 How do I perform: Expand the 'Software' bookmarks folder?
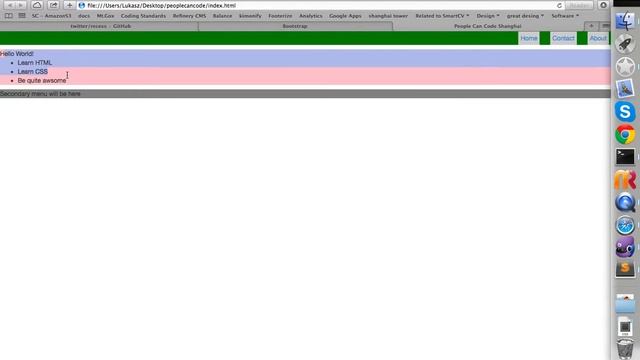coord(565,16)
